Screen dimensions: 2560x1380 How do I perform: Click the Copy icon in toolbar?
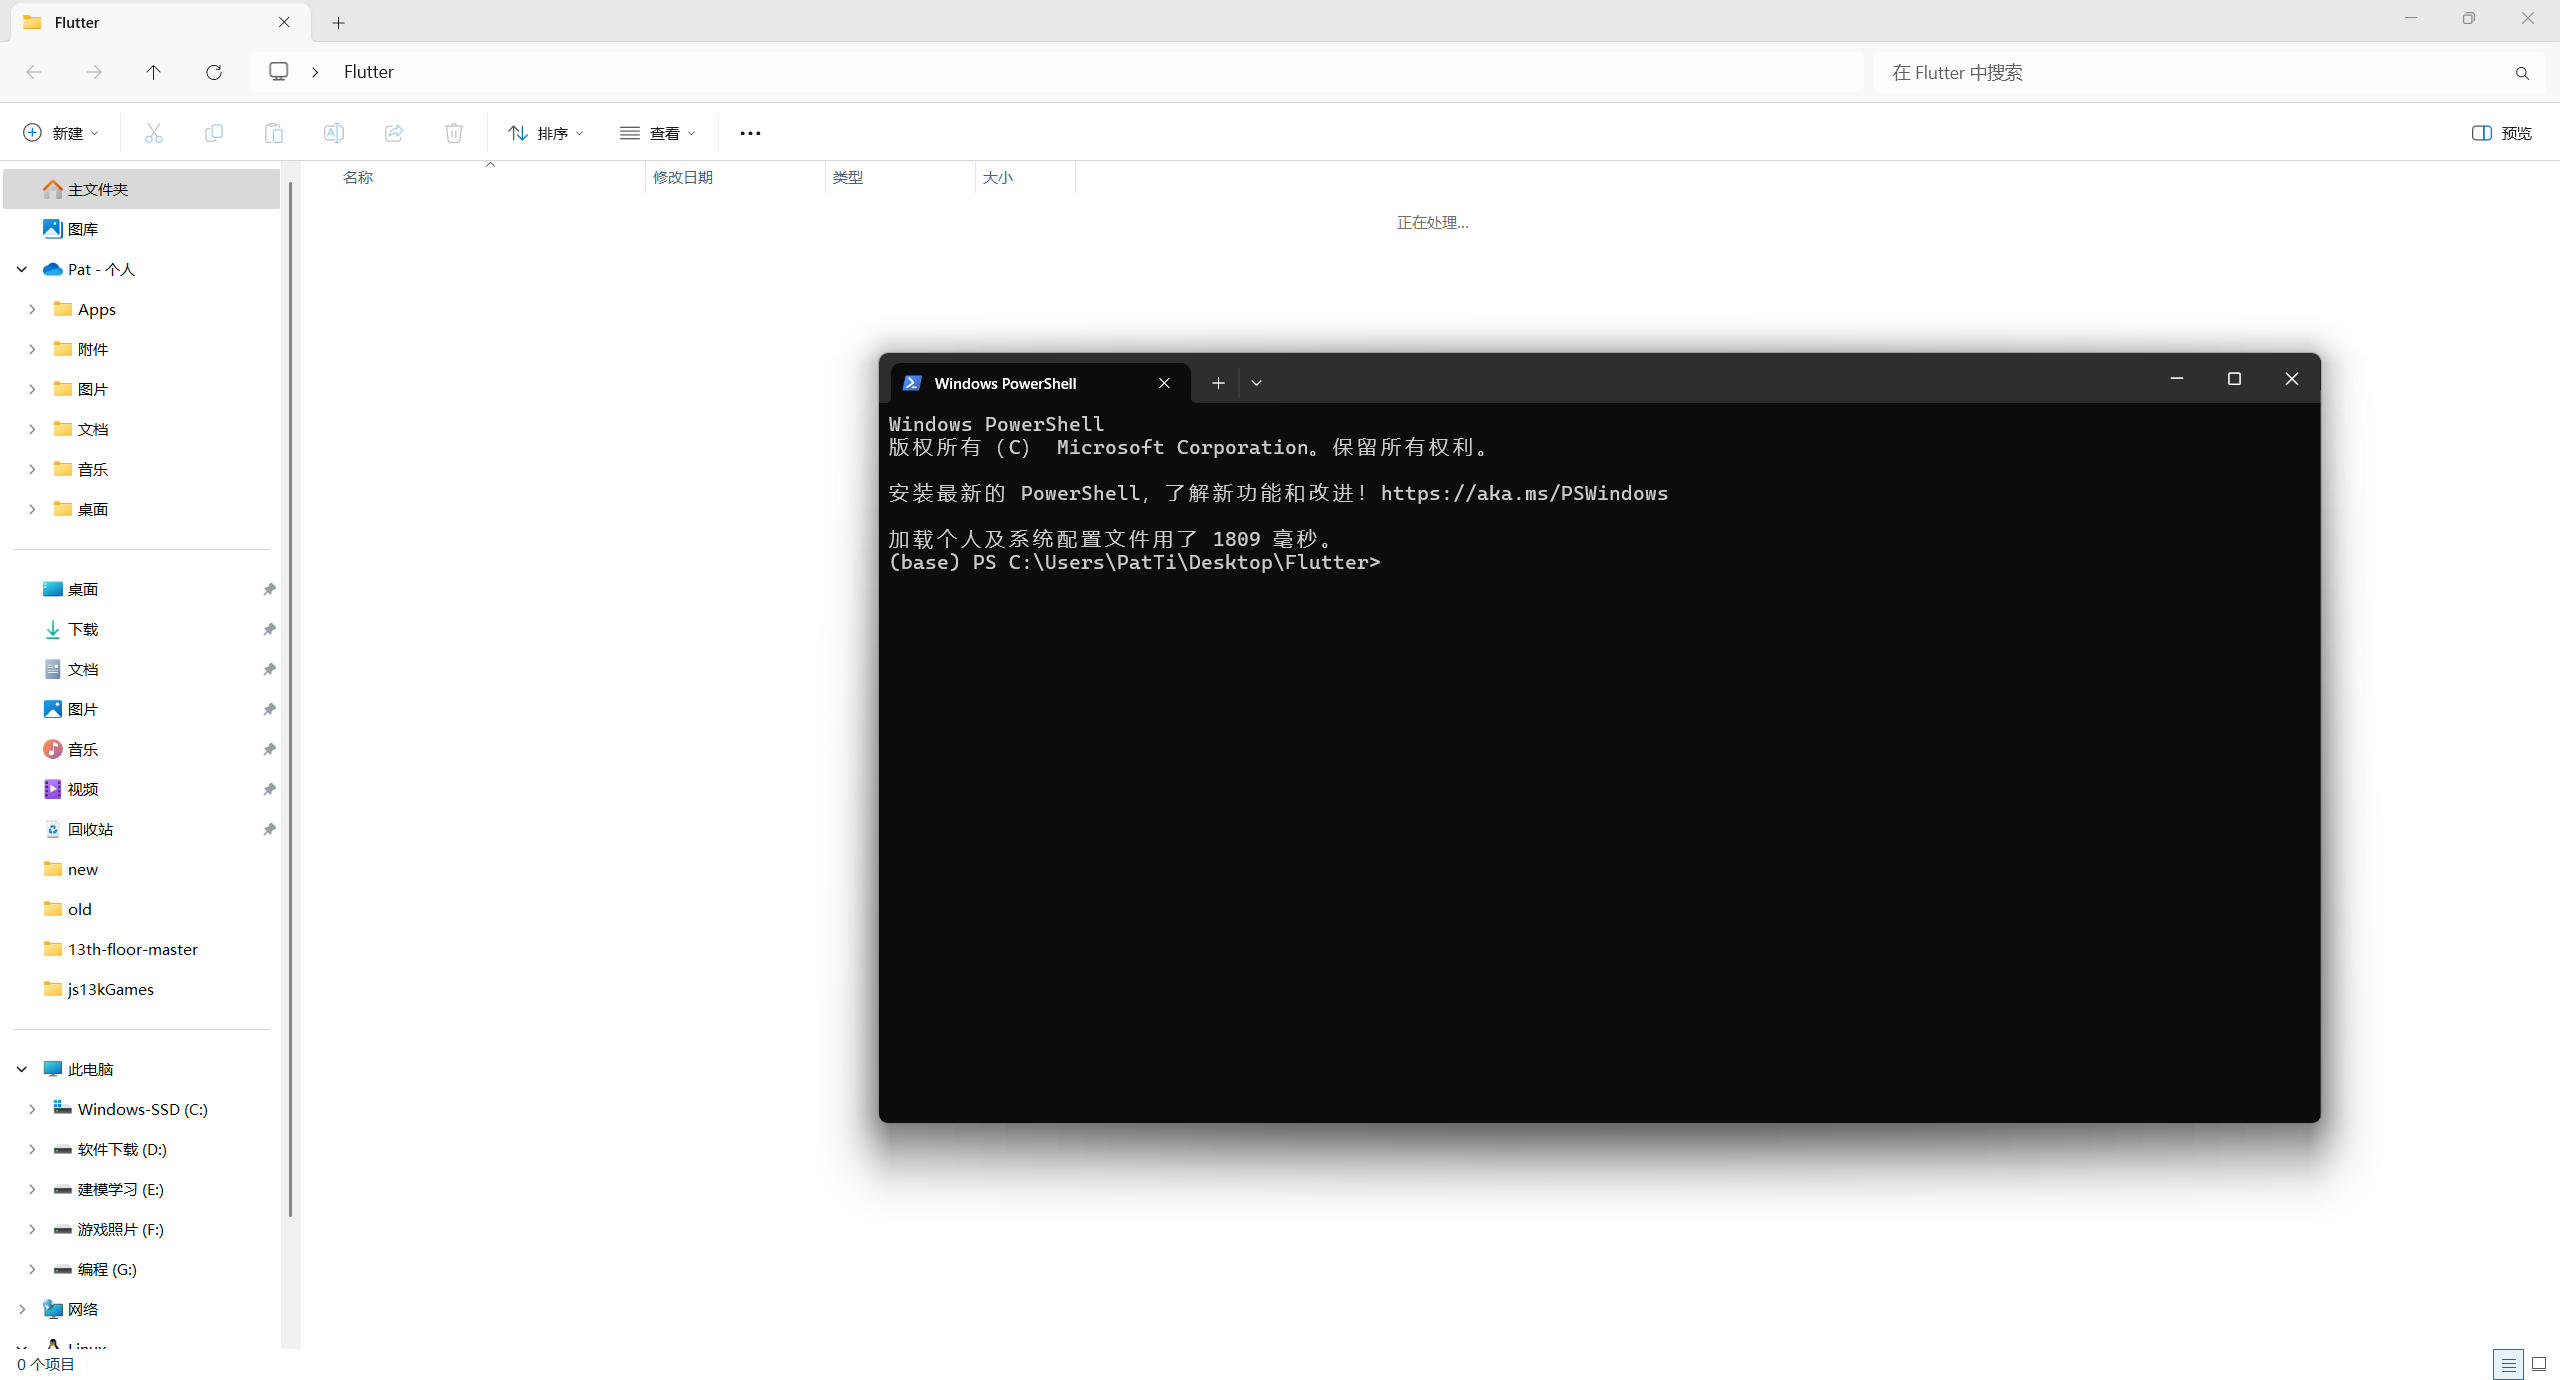(x=213, y=133)
